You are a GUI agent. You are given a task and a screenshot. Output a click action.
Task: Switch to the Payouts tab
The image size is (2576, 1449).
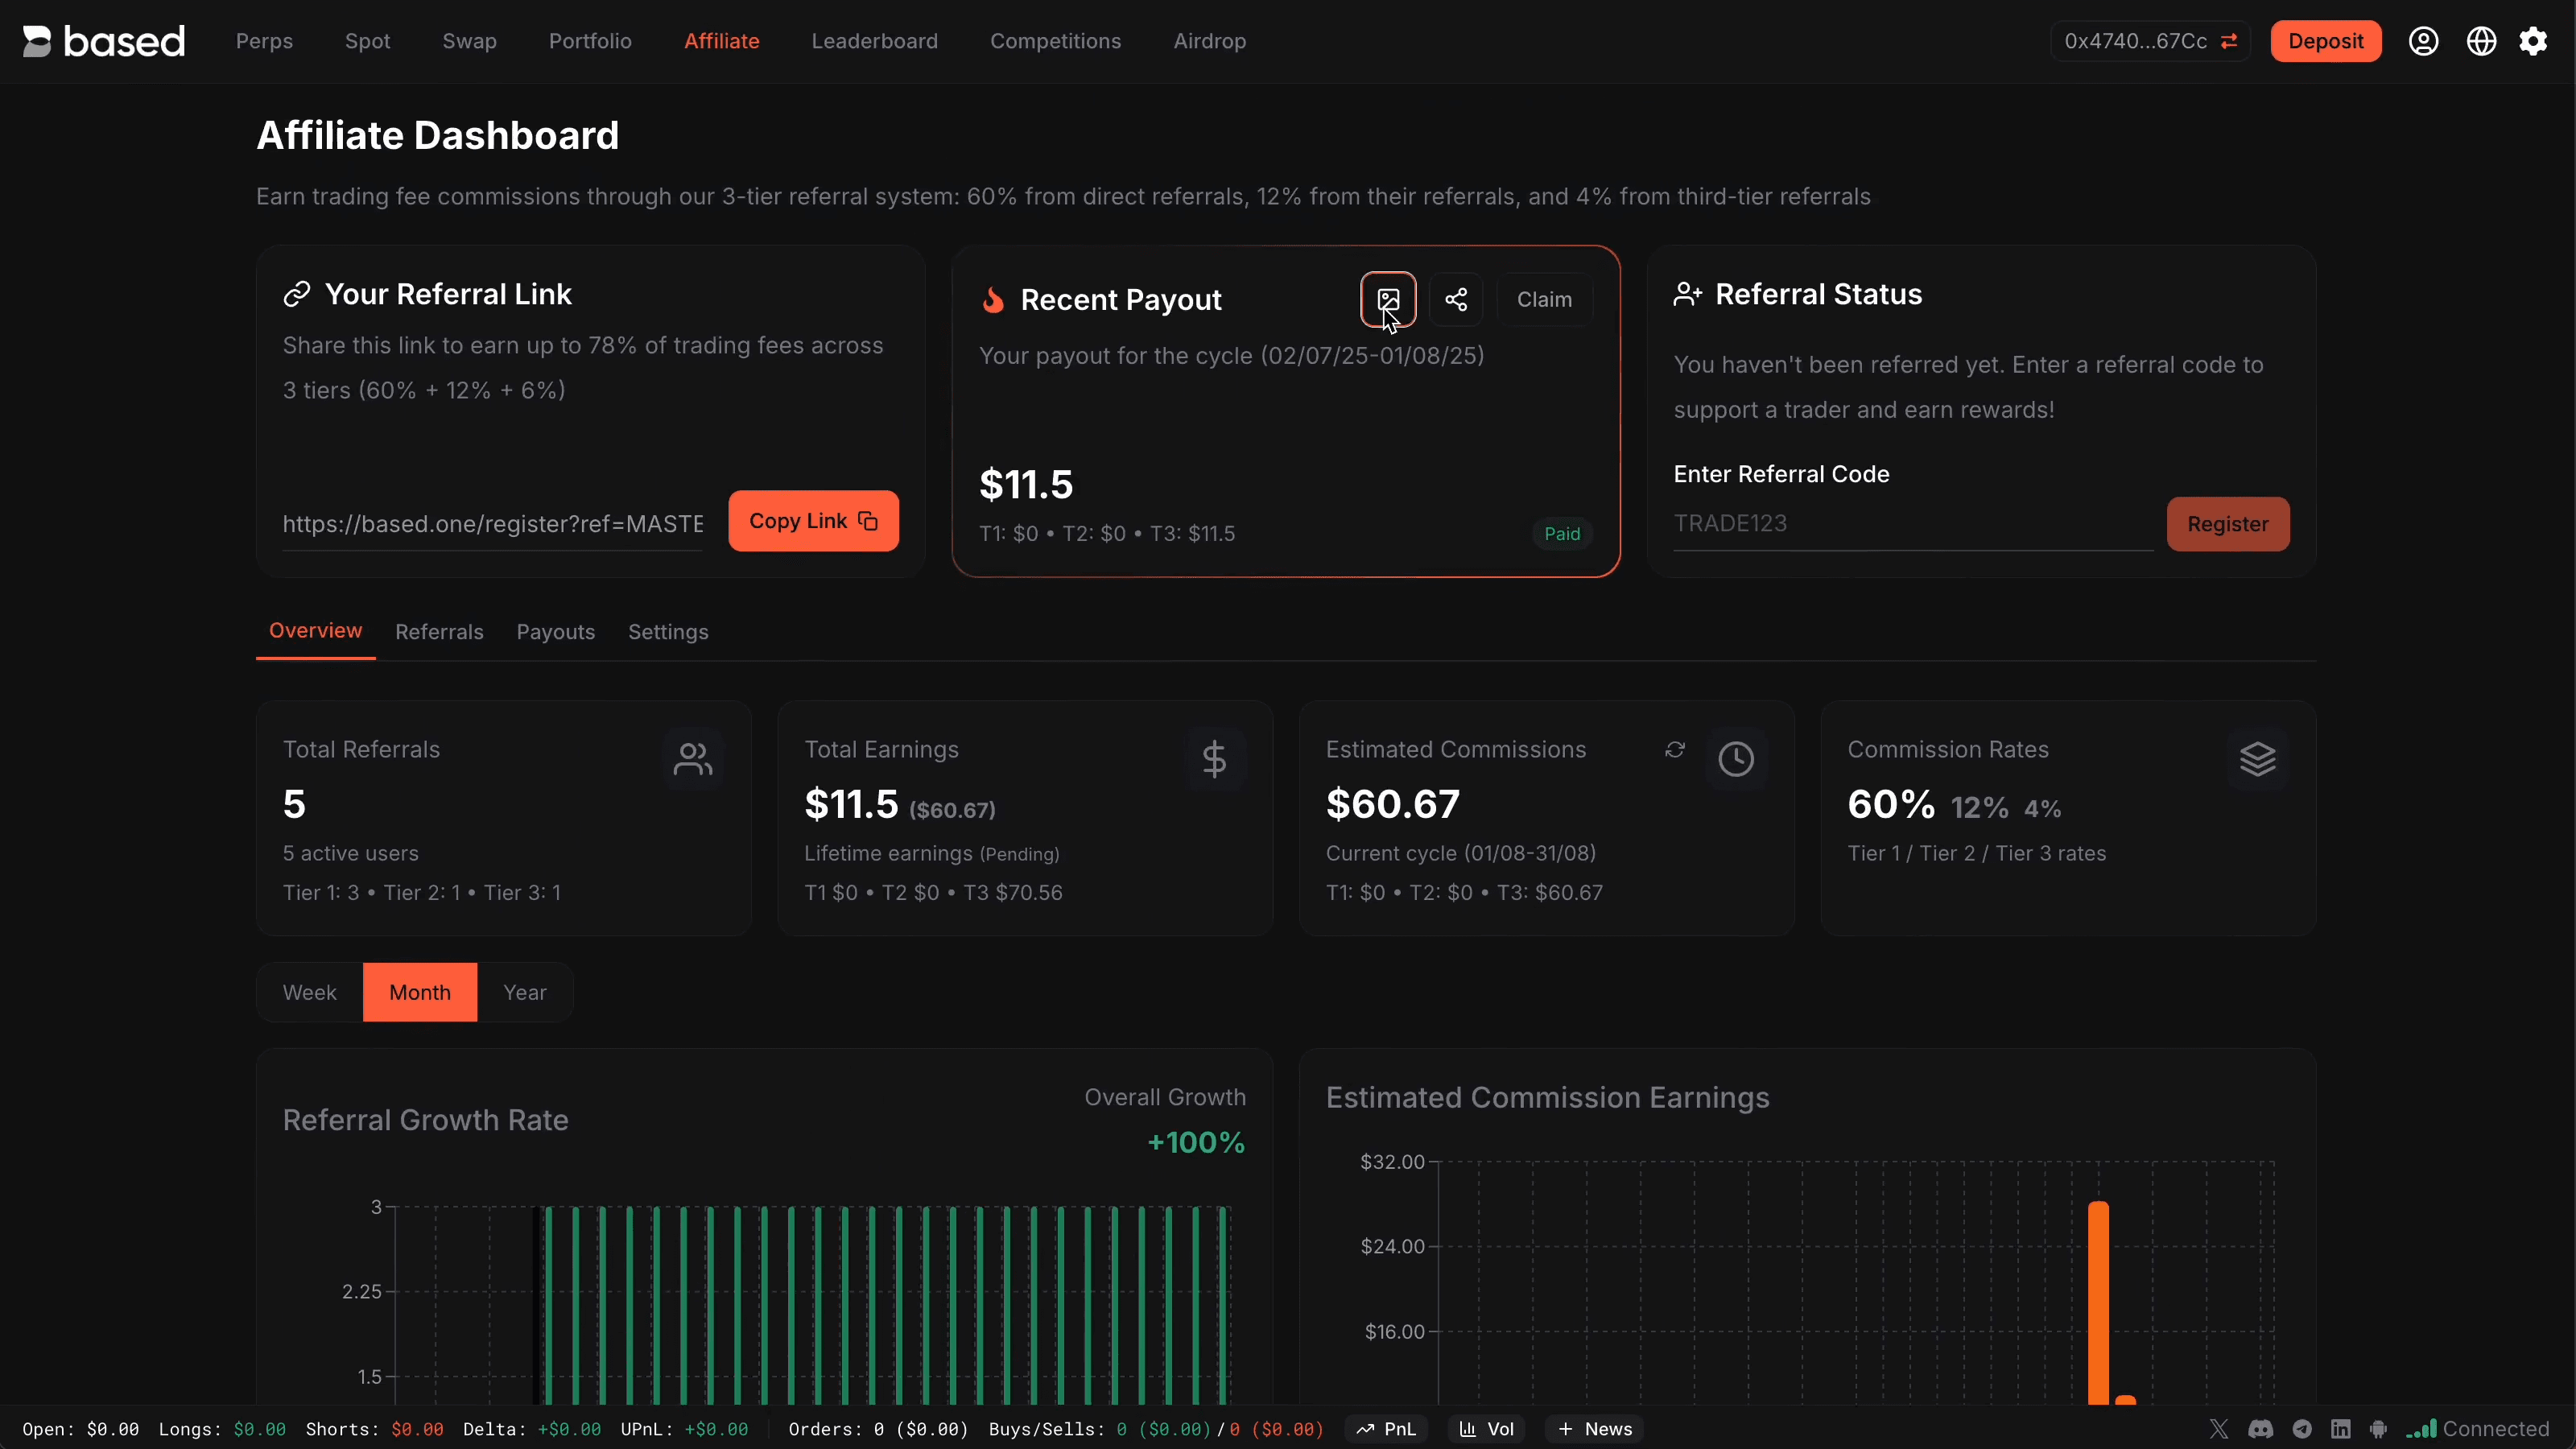[556, 632]
